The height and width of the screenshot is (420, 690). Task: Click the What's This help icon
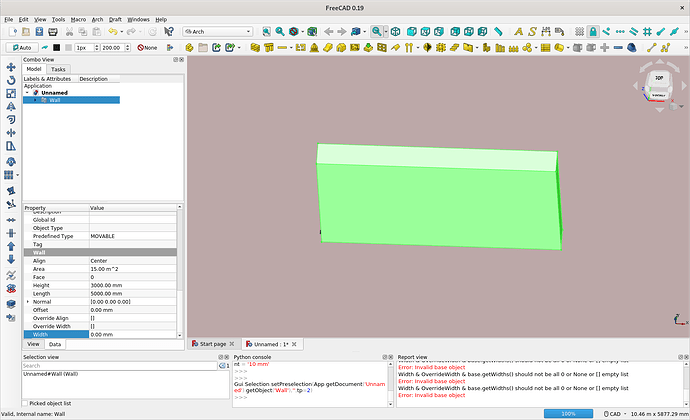169,32
